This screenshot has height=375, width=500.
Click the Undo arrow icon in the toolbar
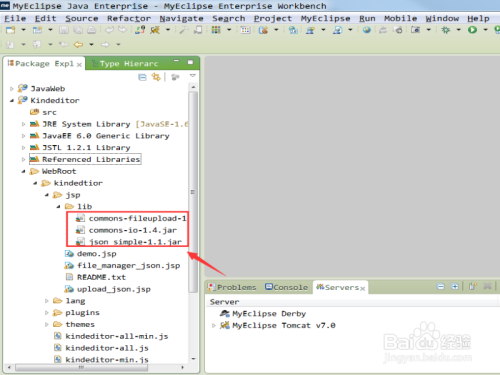(x=109, y=30)
